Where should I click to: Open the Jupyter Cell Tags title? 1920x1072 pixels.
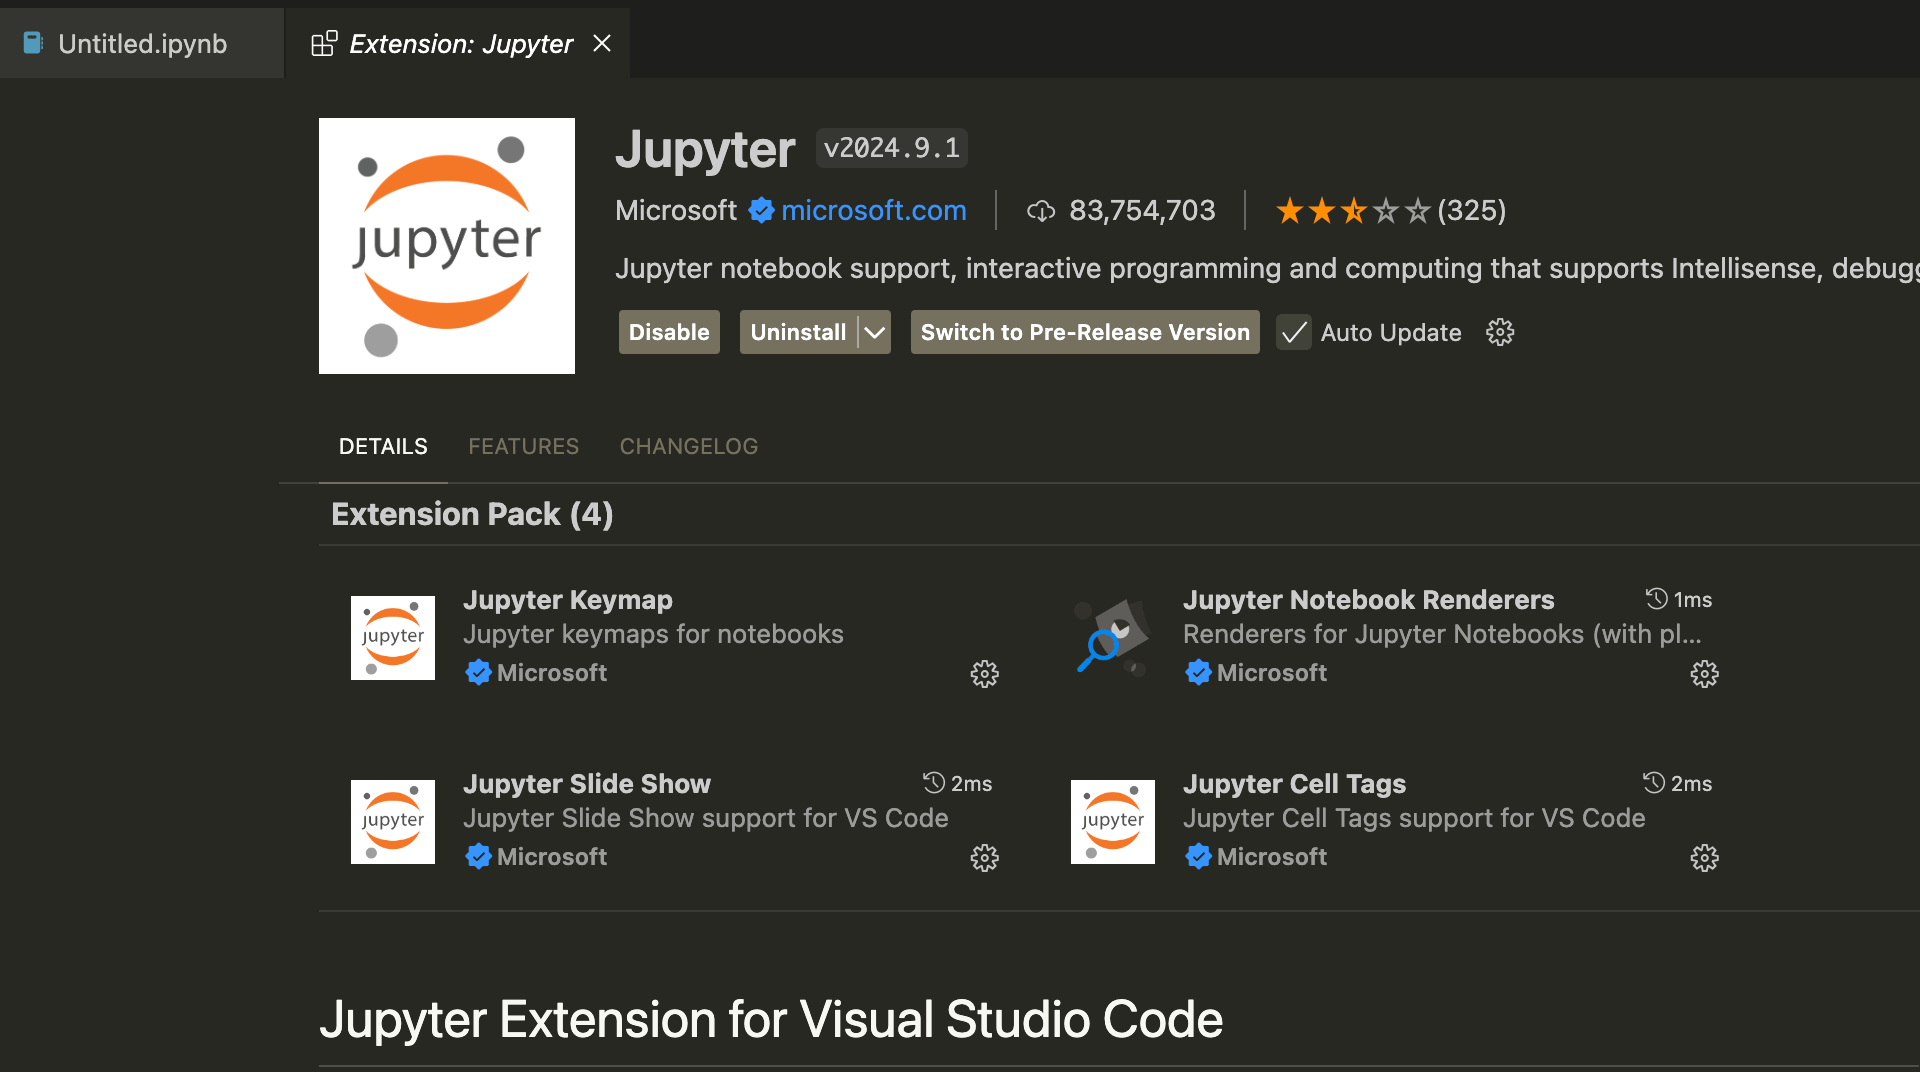pos(1294,783)
